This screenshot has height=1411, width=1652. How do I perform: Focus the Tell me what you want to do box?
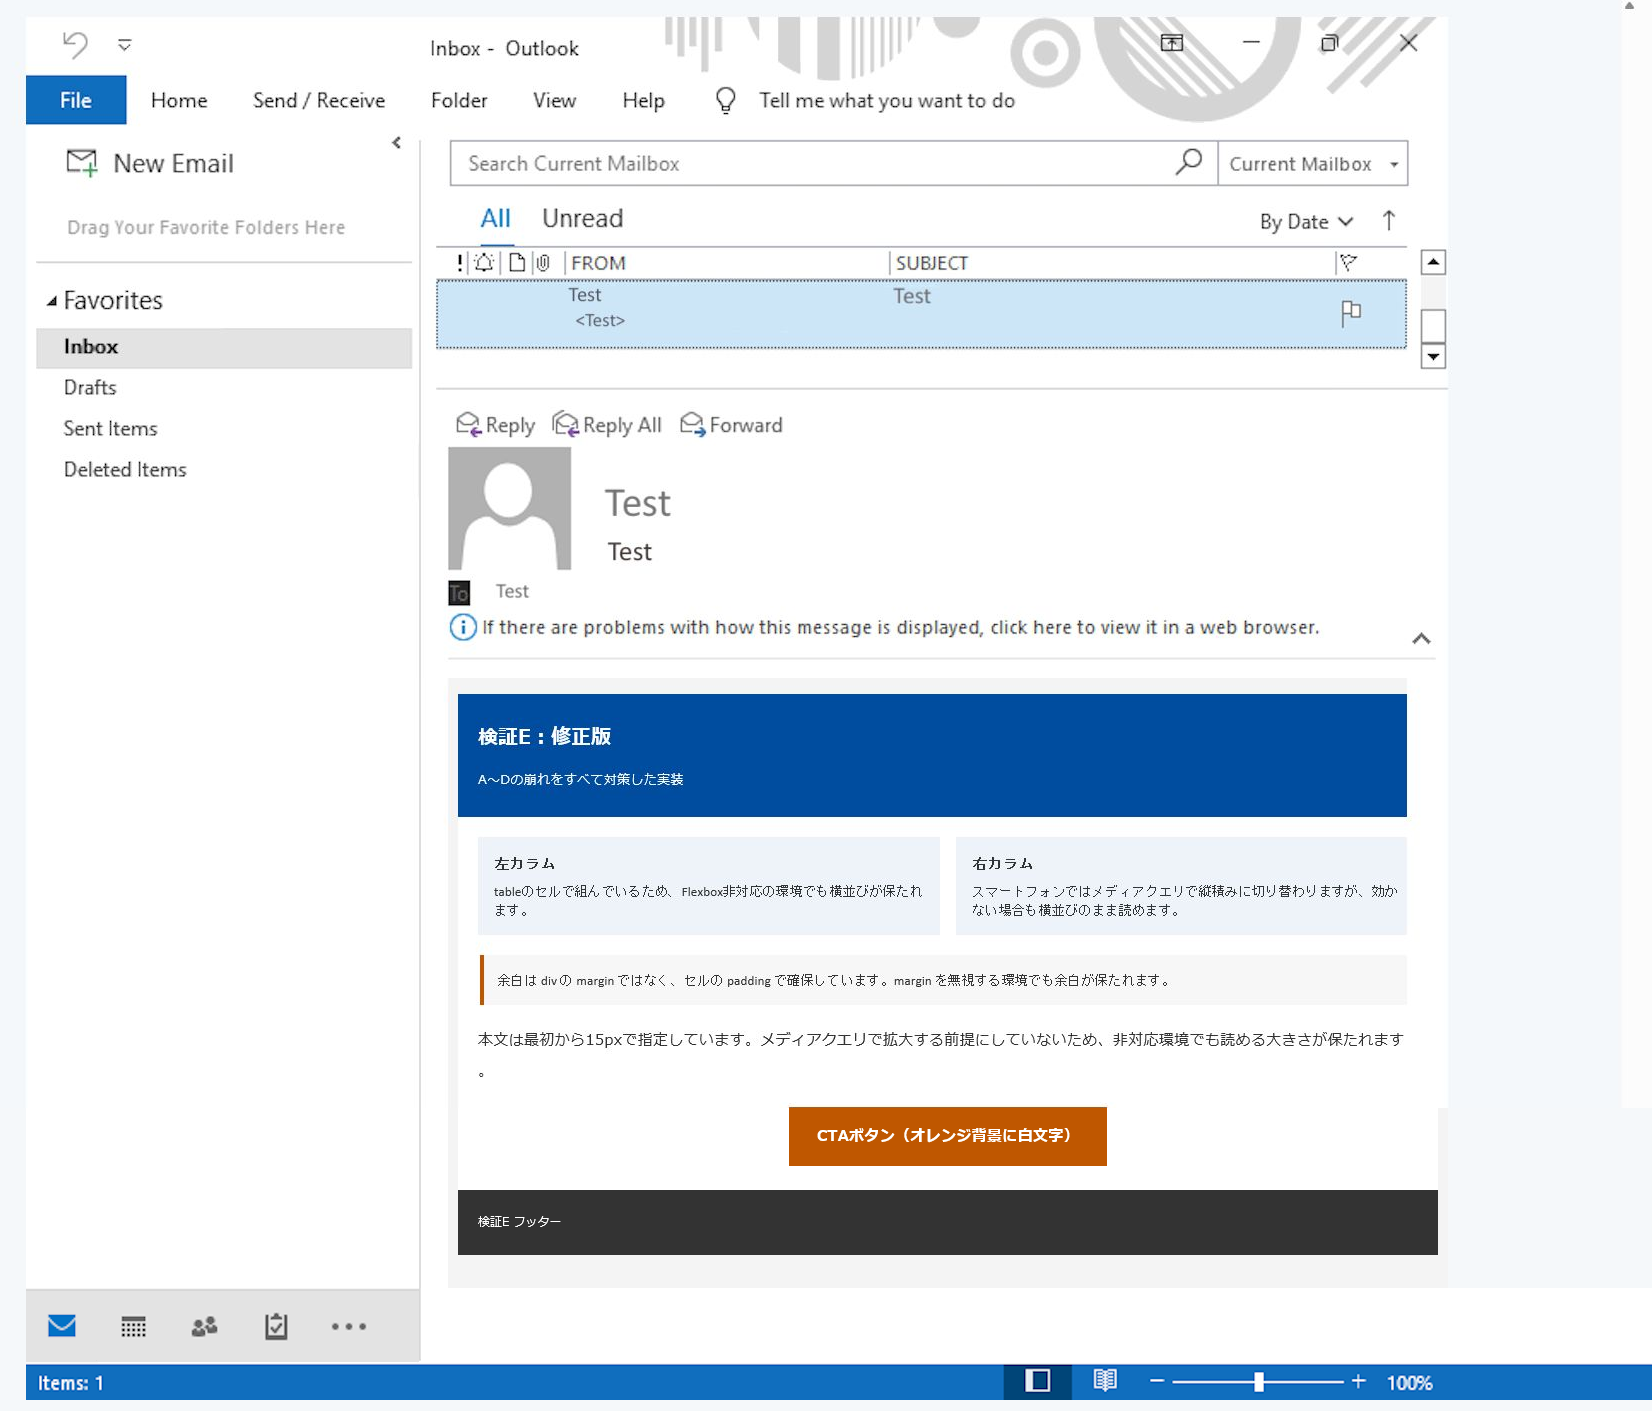click(x=887, y=100)
